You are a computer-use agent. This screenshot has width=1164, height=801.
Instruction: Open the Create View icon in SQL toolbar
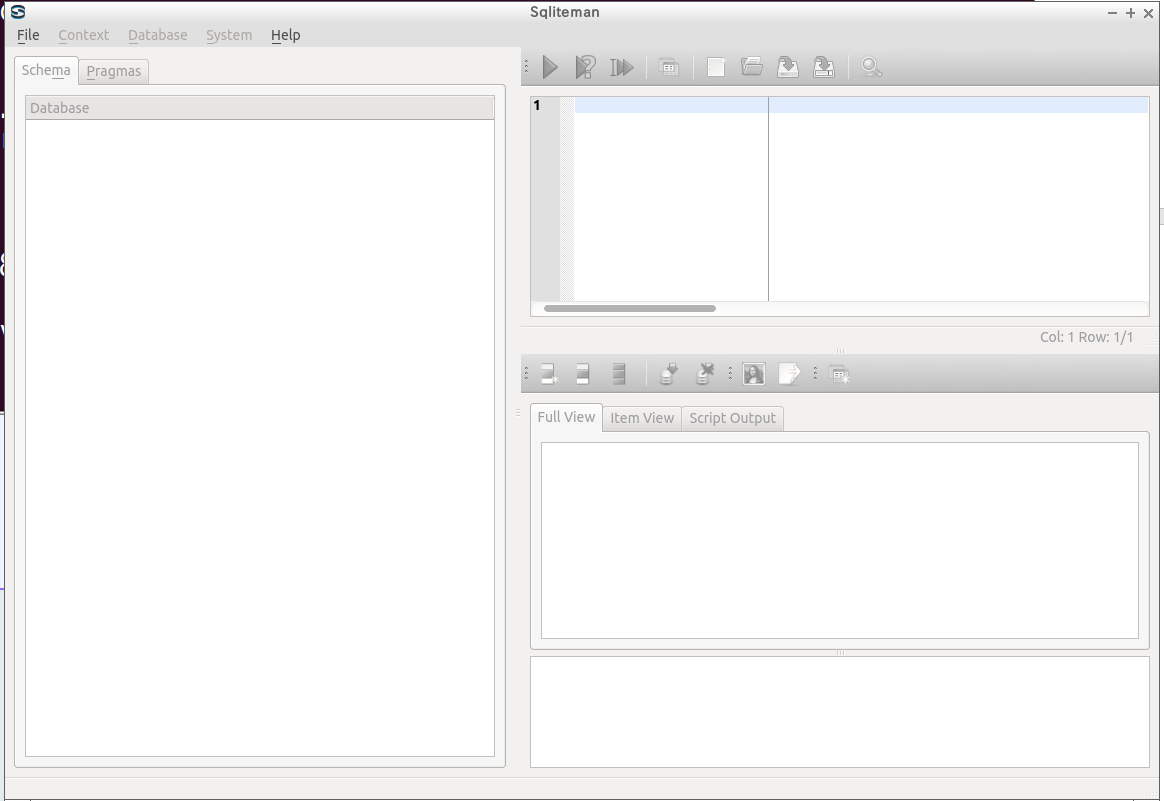coord(669,68)
